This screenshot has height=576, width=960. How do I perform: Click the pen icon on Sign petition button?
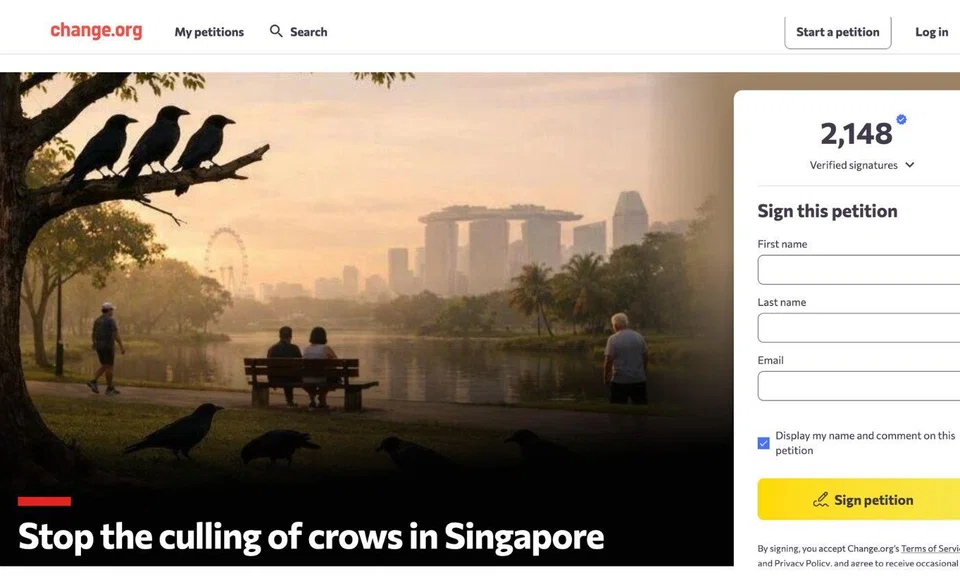(822, 499)
